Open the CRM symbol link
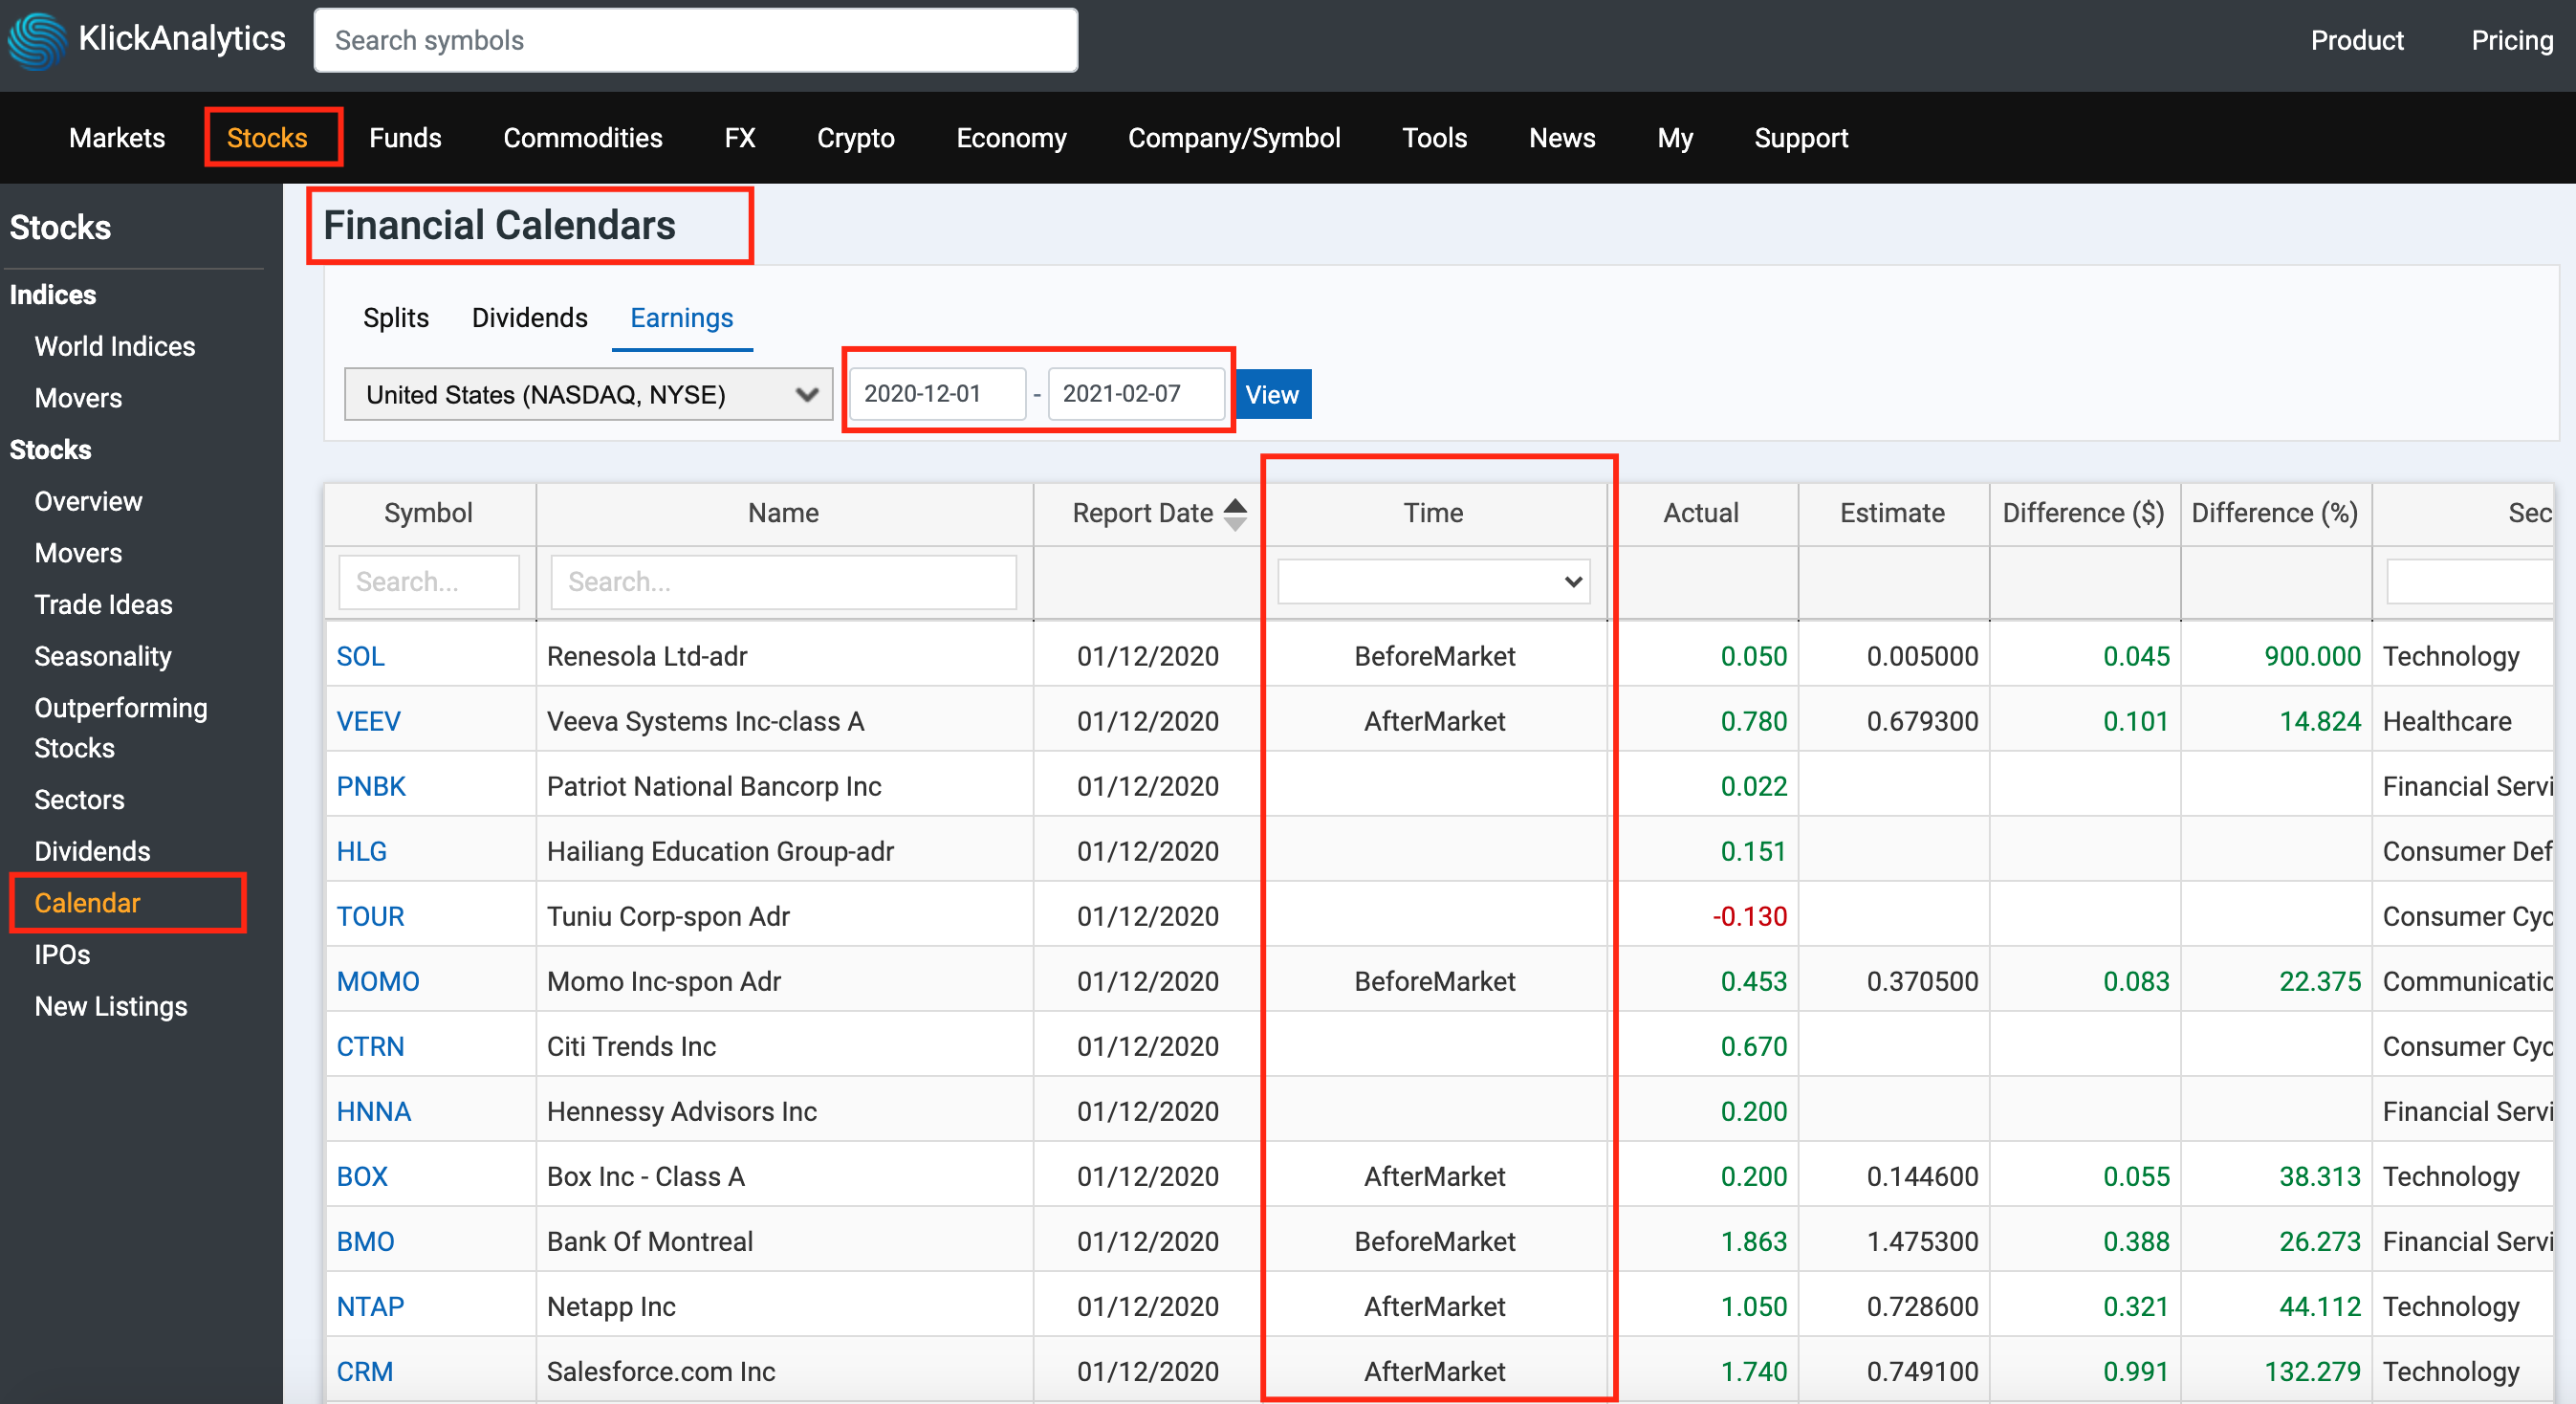2576x1404 pixels. pos(364,1371)
